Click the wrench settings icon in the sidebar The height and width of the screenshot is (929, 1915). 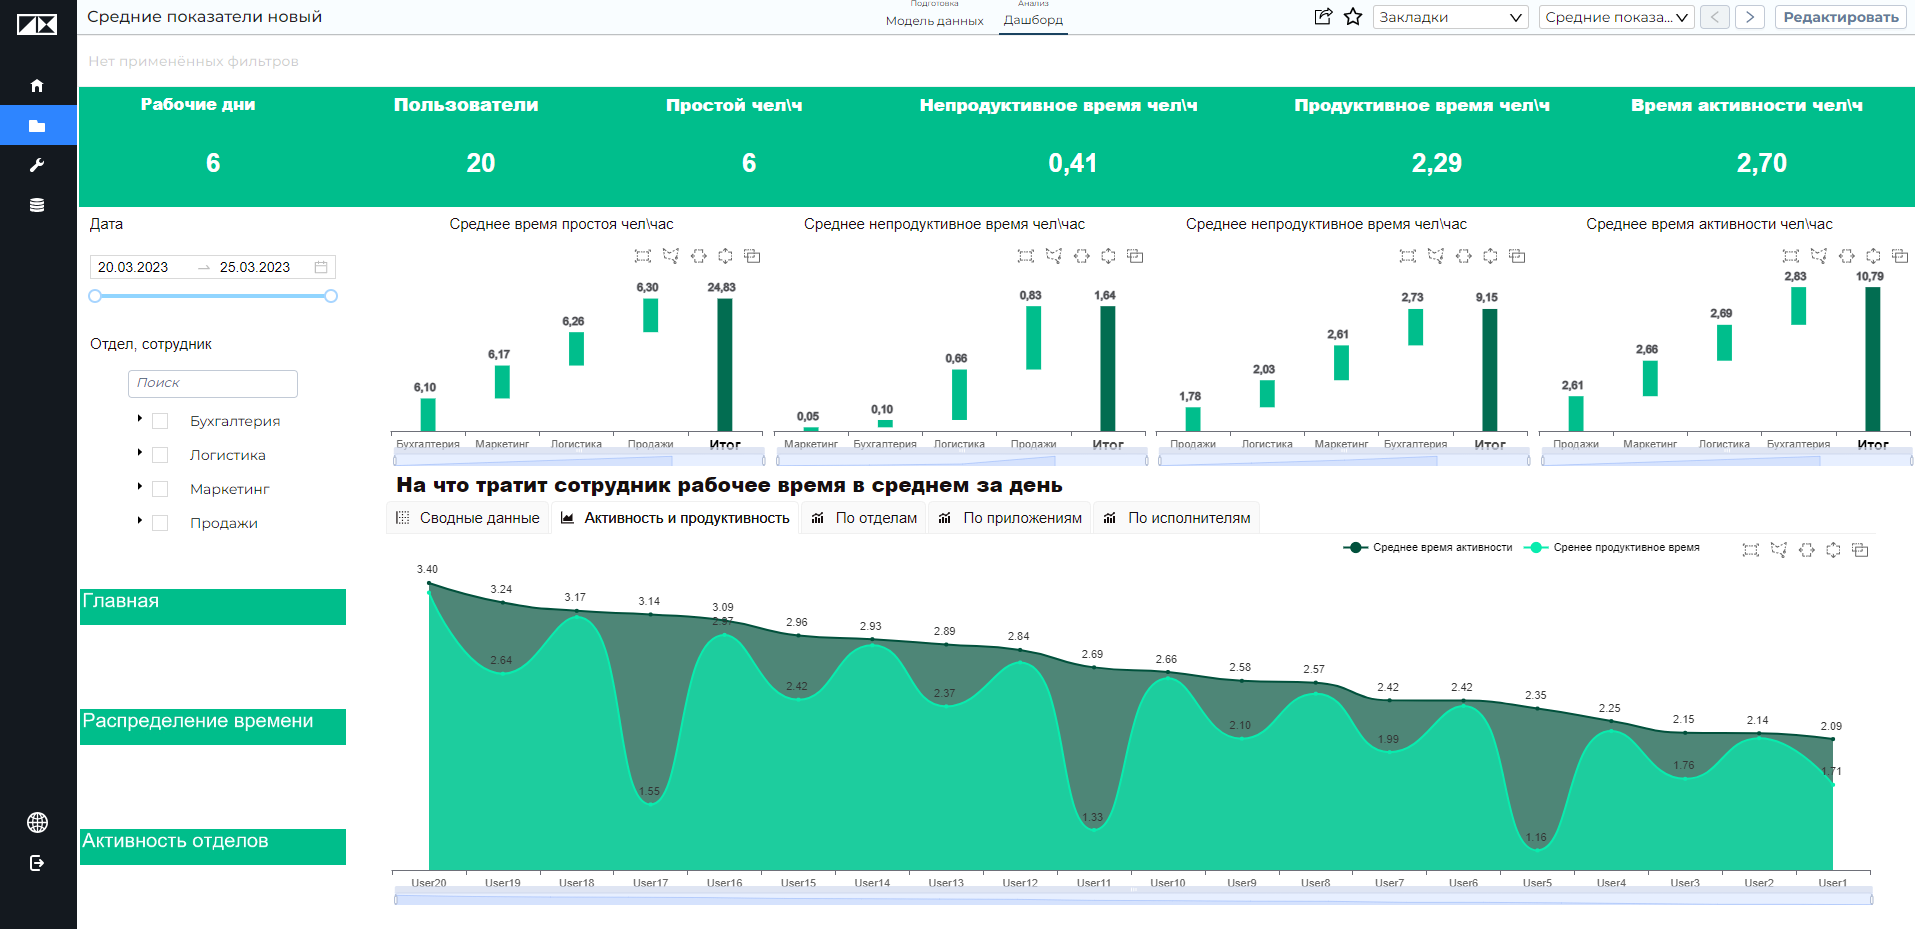click(x=37, y=165)
